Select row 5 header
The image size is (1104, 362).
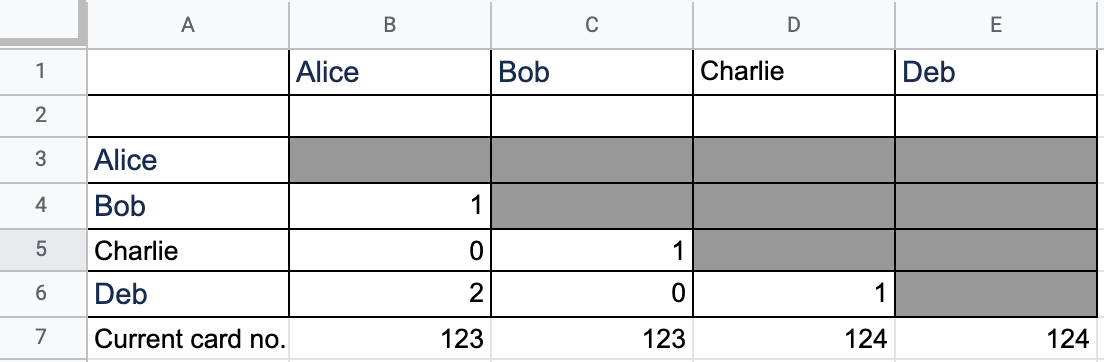pyautogui.click(x=42, y=250)
